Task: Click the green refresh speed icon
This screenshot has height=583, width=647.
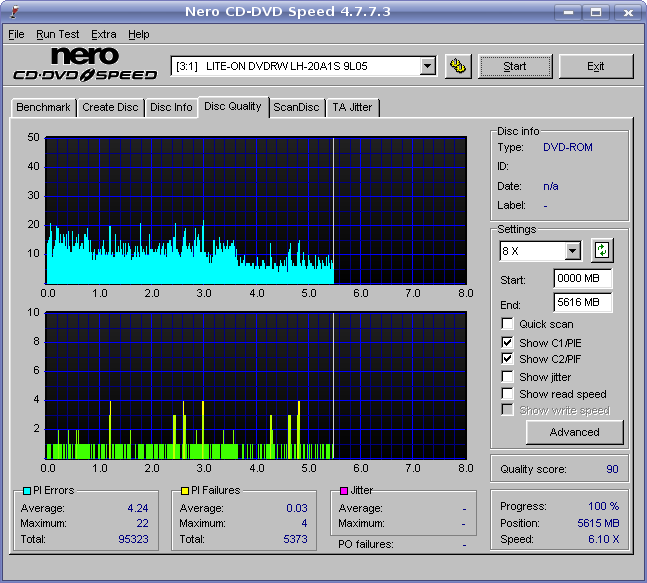Action: pyautogui.click(x=601, y=250)
